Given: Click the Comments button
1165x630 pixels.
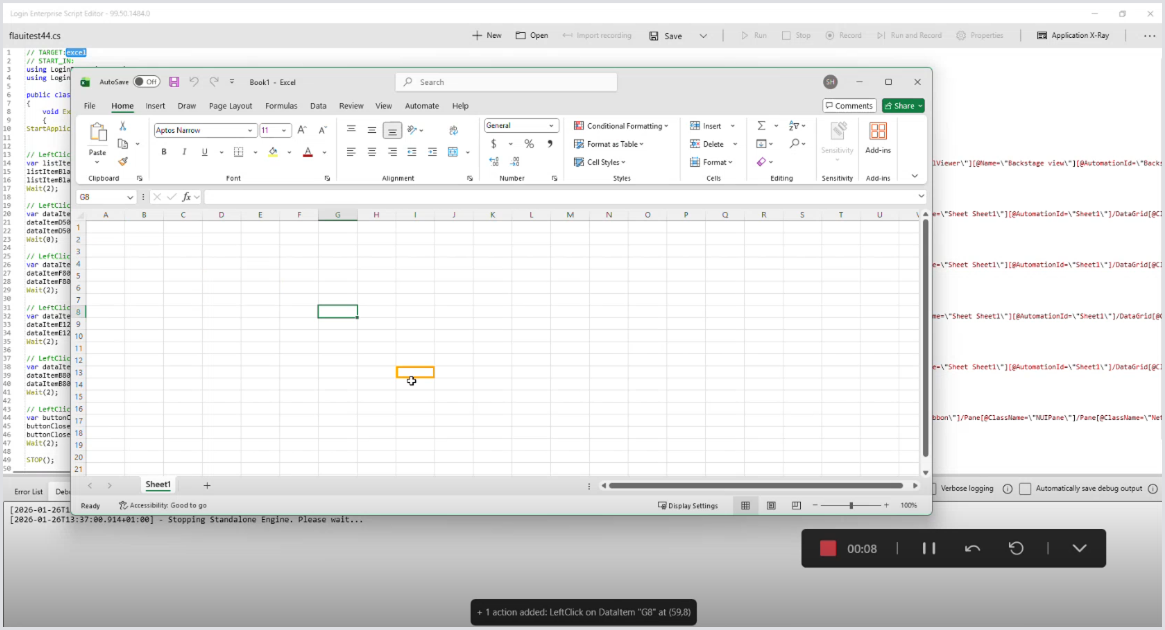Looking at the screenshot, I should 849,106.
